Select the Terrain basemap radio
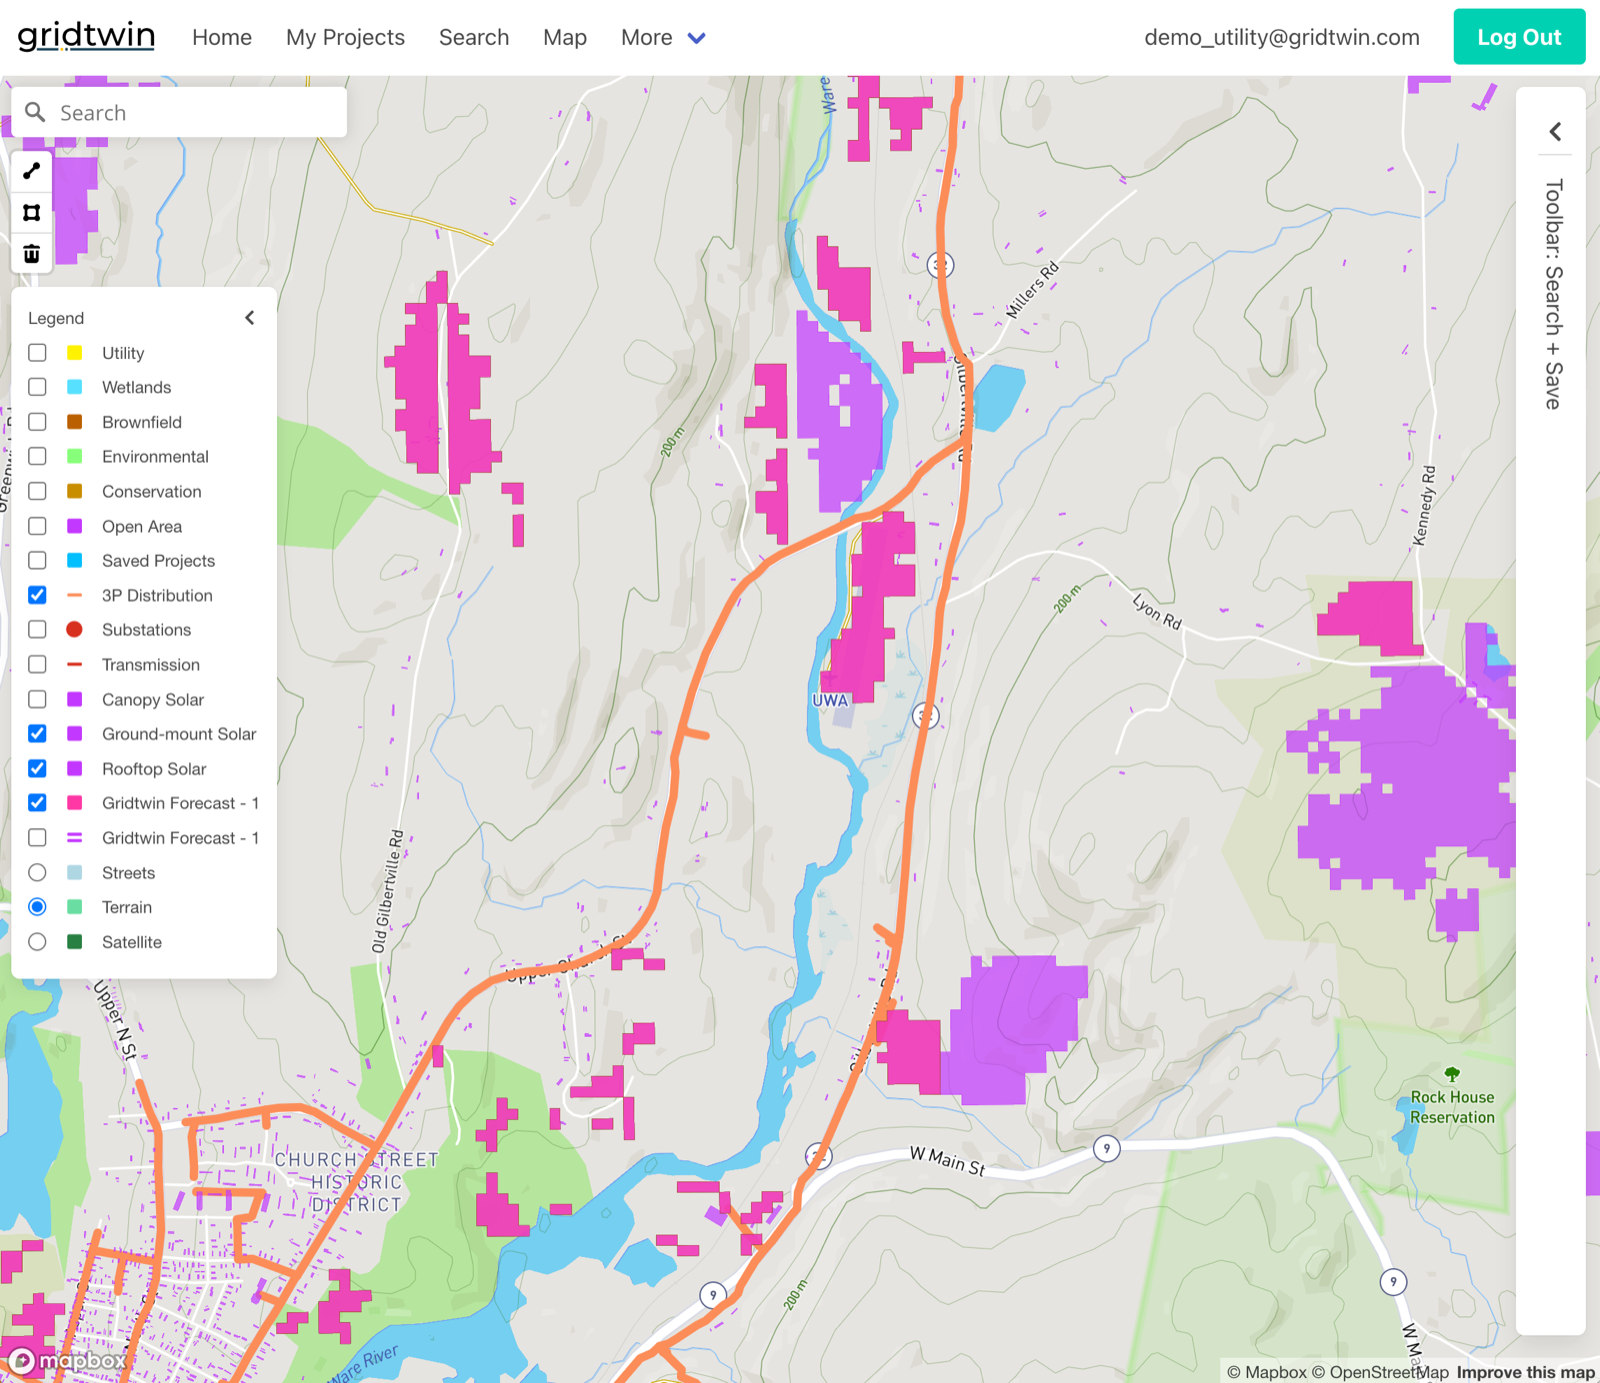This screenshot has height=1383, width=1600. (x=37, y=906)
